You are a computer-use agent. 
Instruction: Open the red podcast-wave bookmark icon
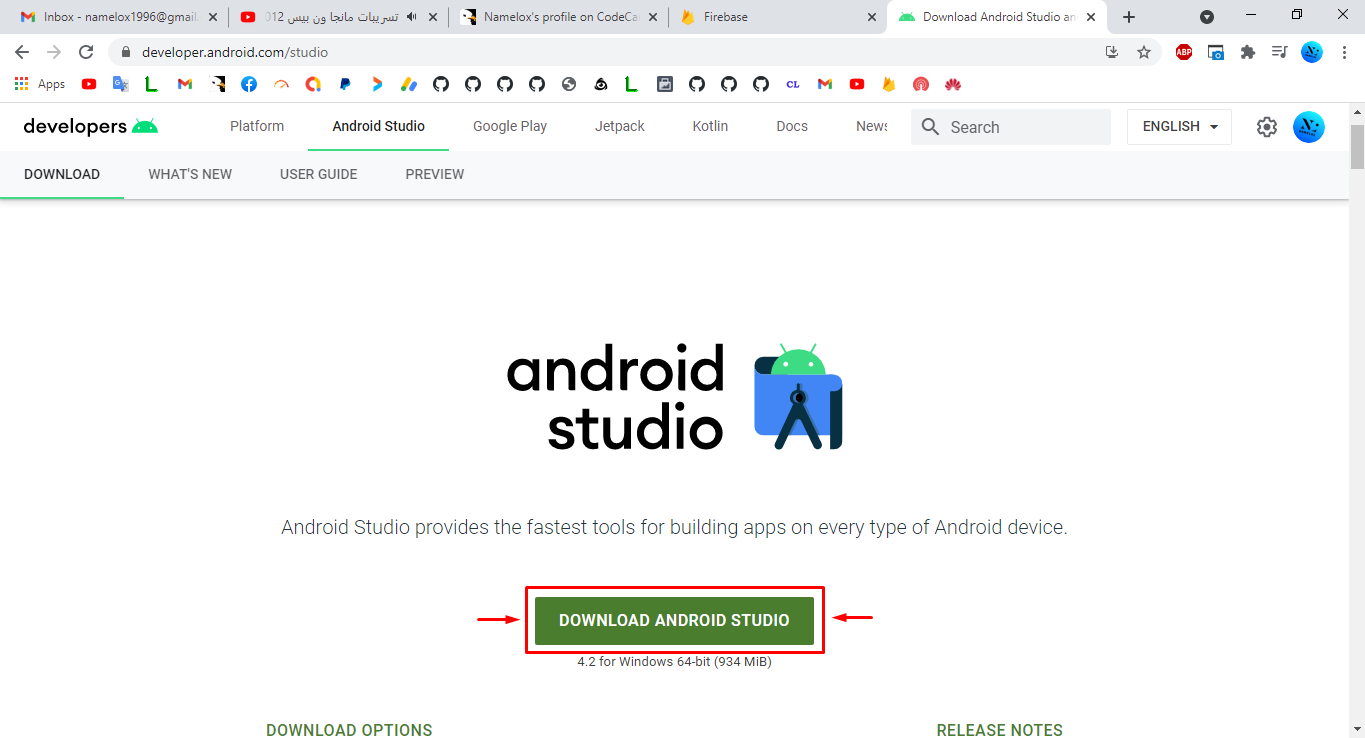(921, 84)
